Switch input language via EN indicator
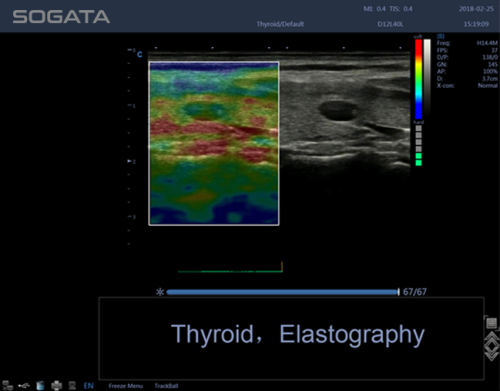 tap(88, 386)
